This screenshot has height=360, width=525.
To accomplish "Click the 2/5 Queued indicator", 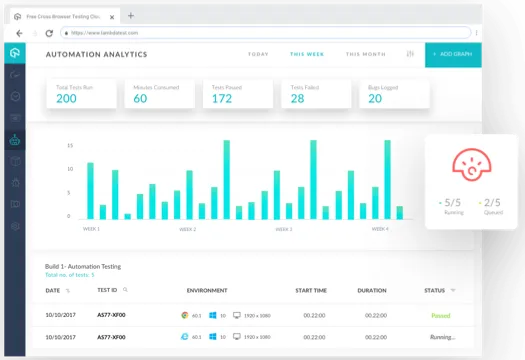I will pyautogui.click(x=491, y=206).
